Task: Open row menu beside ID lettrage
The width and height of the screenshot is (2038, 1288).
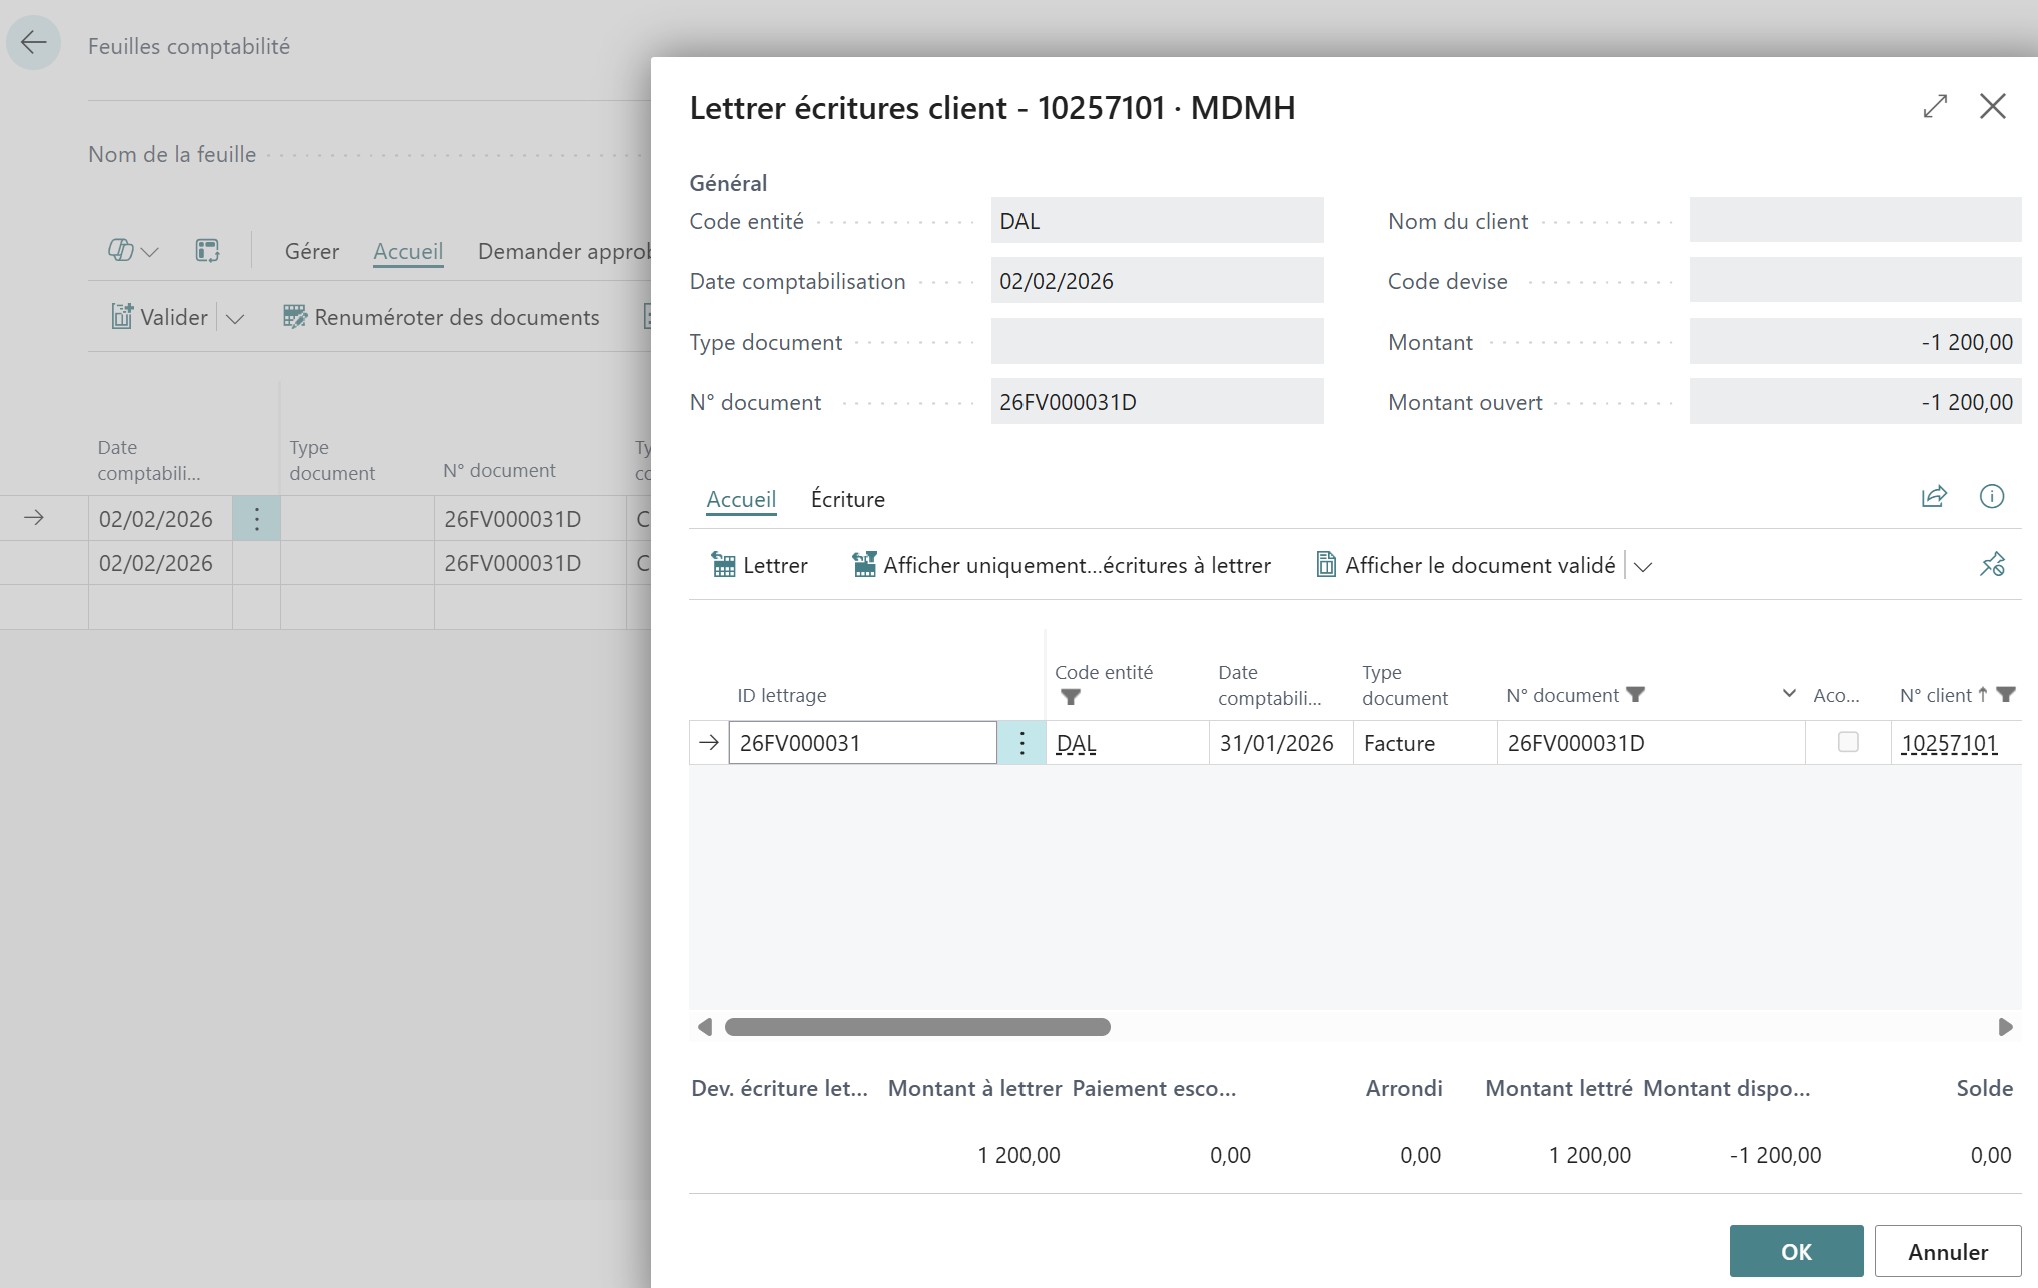Action: [1021, 743]
